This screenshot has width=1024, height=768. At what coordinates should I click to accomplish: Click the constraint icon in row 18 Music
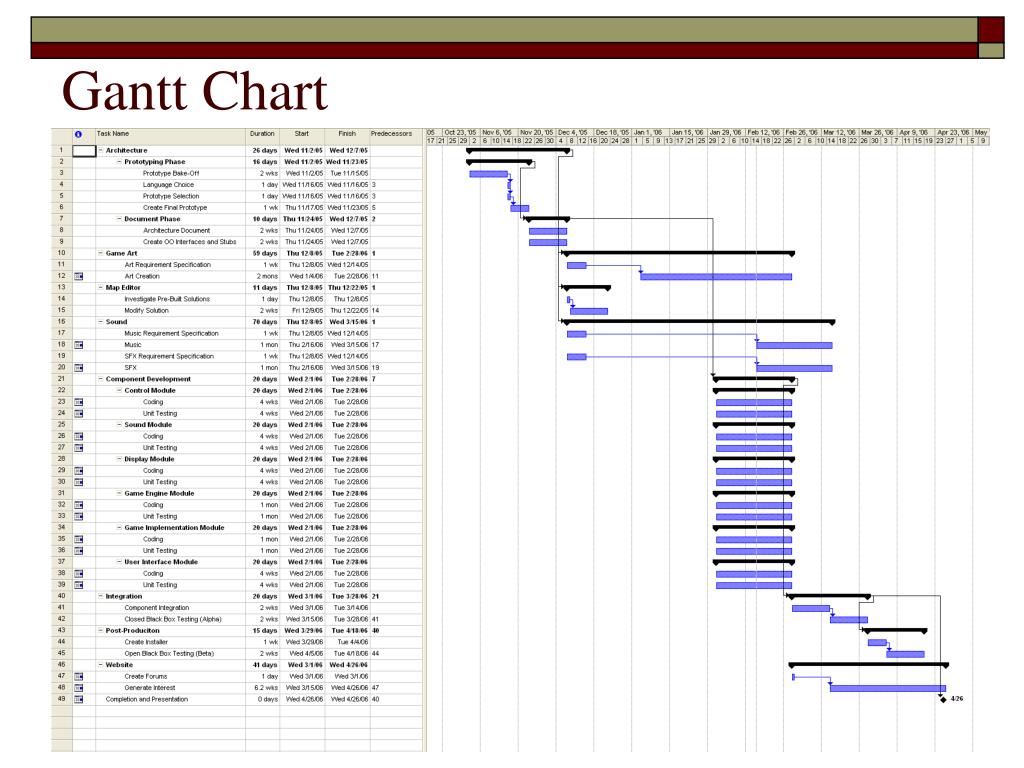click(79, 345)
